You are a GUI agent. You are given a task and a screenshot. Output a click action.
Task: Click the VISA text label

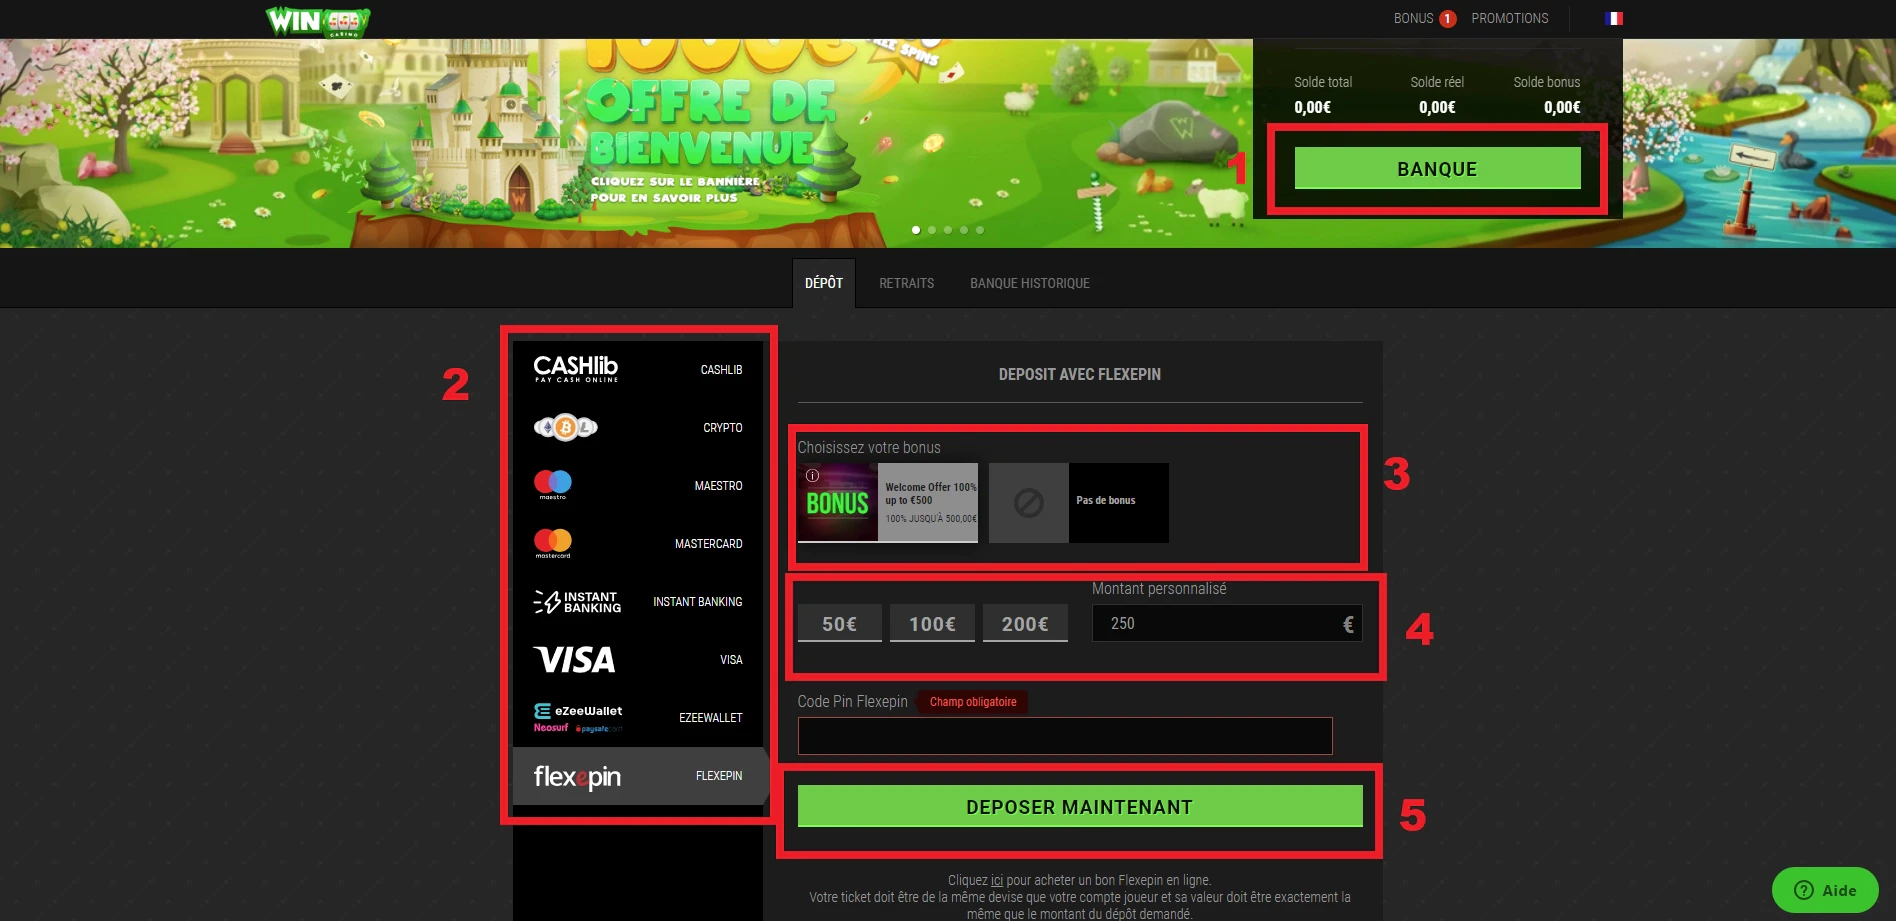point(731,660)
